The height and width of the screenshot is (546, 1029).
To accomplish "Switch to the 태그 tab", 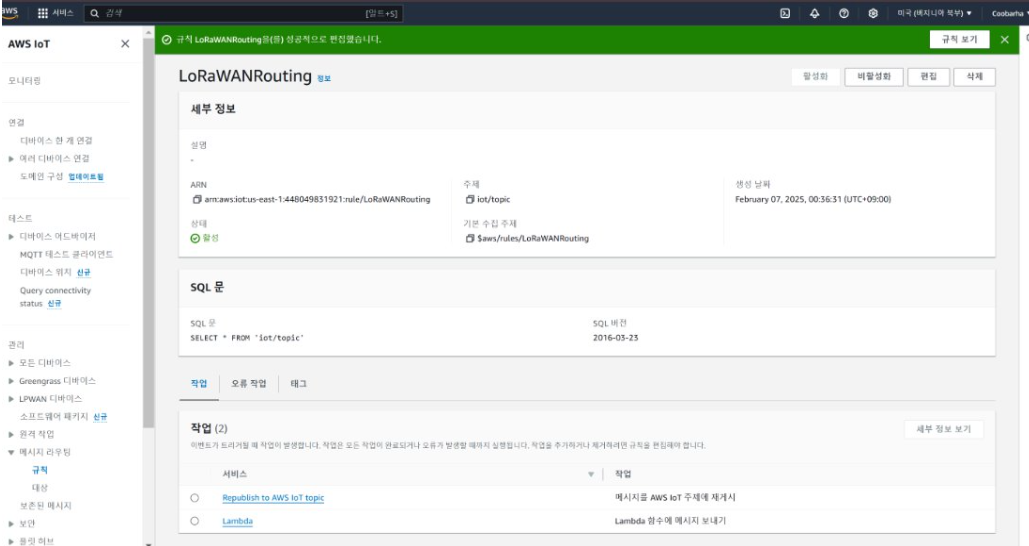I will [299, 384].
